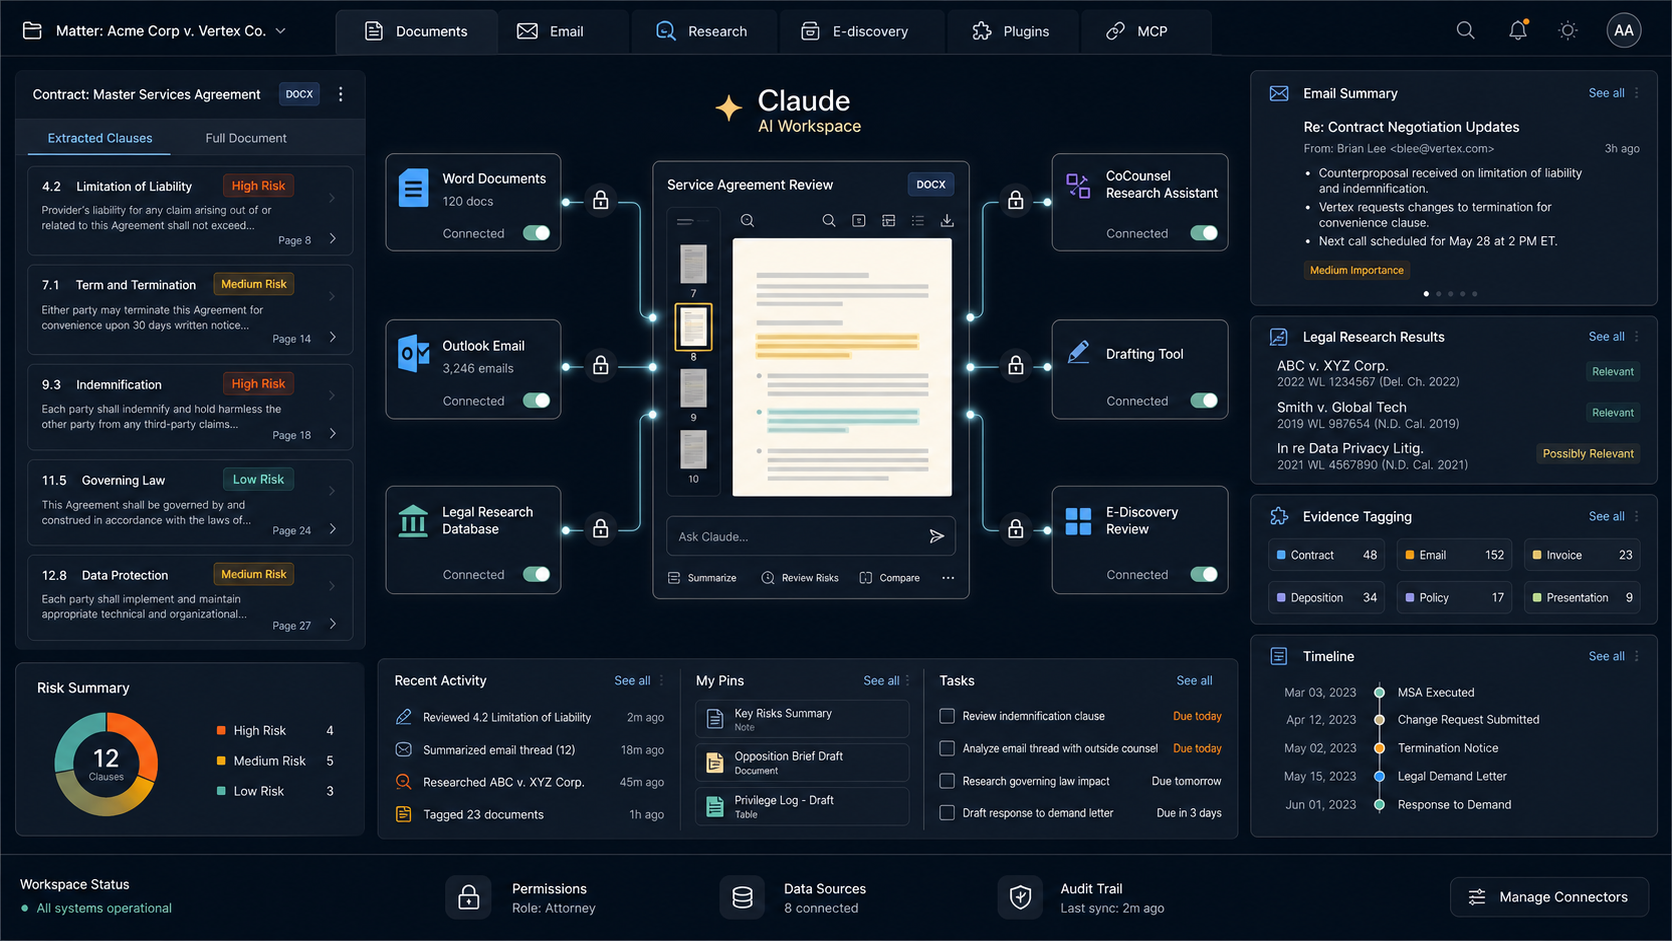The height and width of the screenshot is (941, 1672).
Task: Send the Ask Claude message arrow
Action: click(936, 536)
